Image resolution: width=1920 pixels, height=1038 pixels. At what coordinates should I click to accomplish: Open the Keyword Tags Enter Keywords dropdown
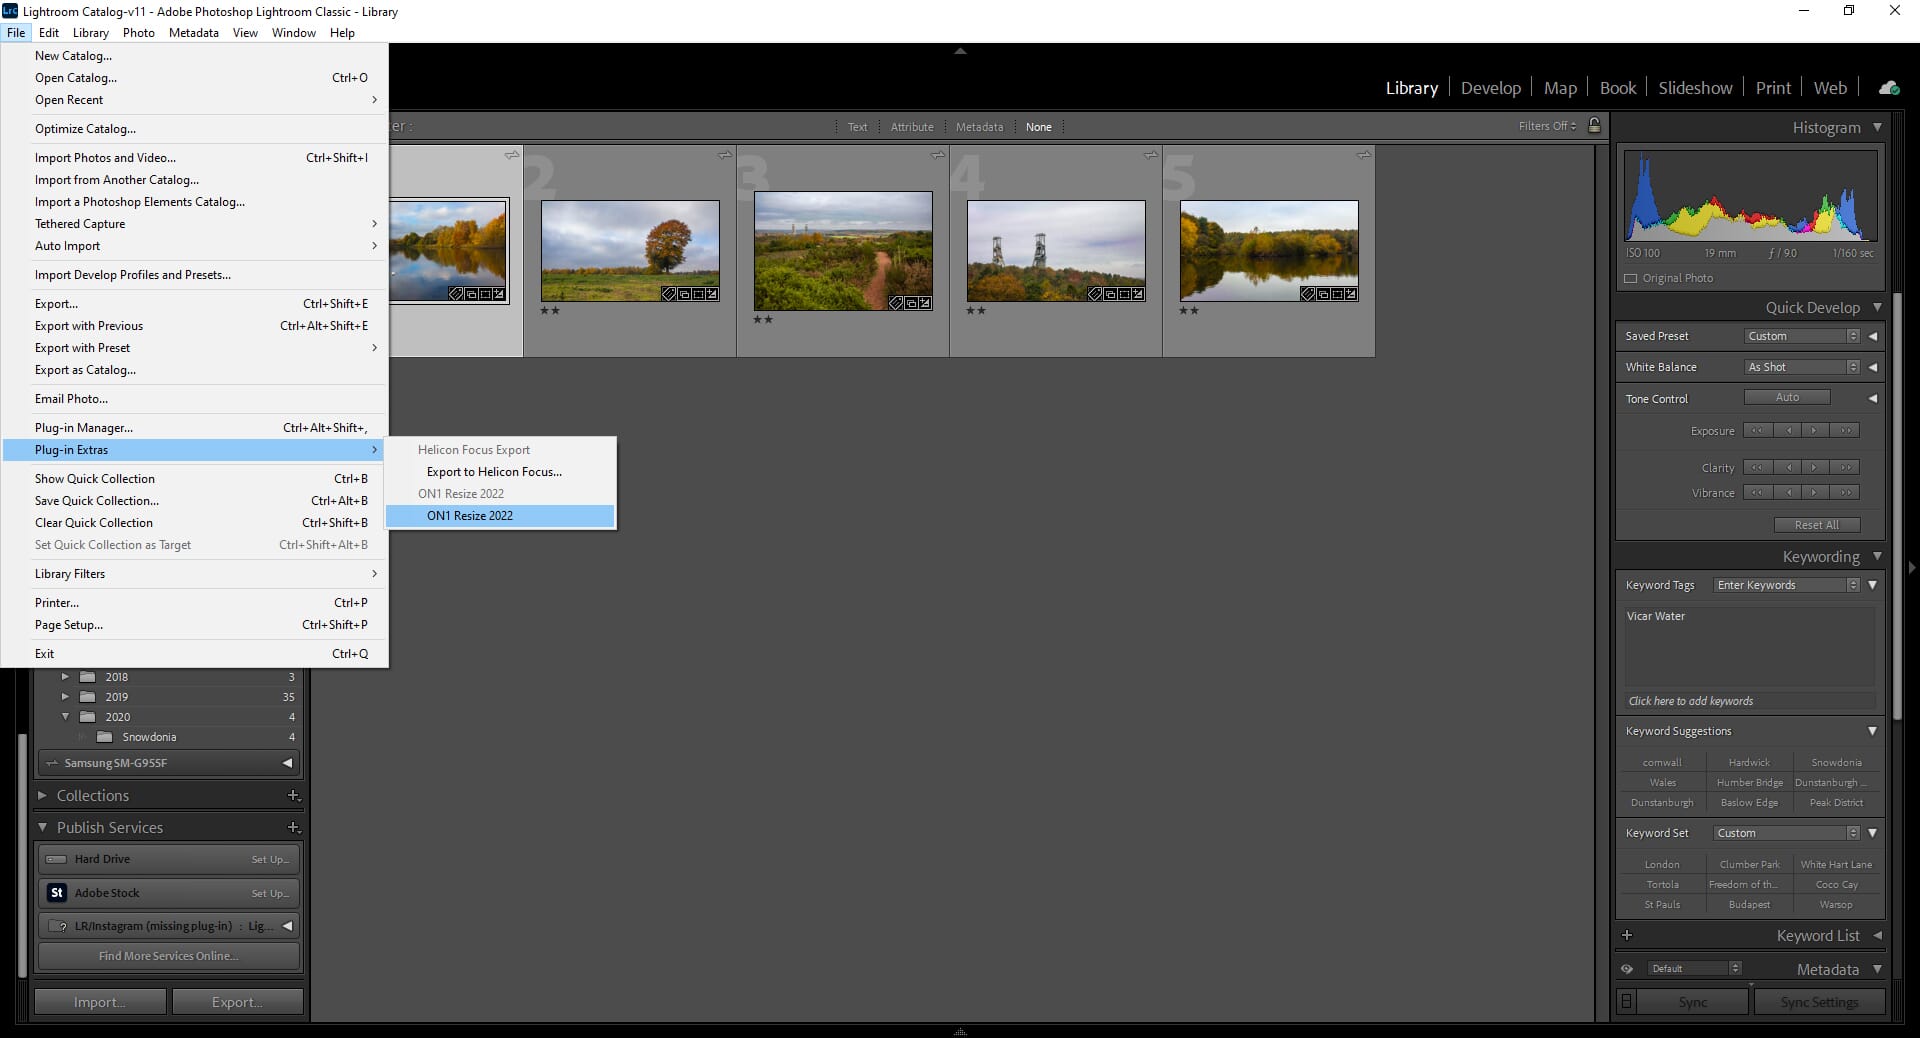1786,585
